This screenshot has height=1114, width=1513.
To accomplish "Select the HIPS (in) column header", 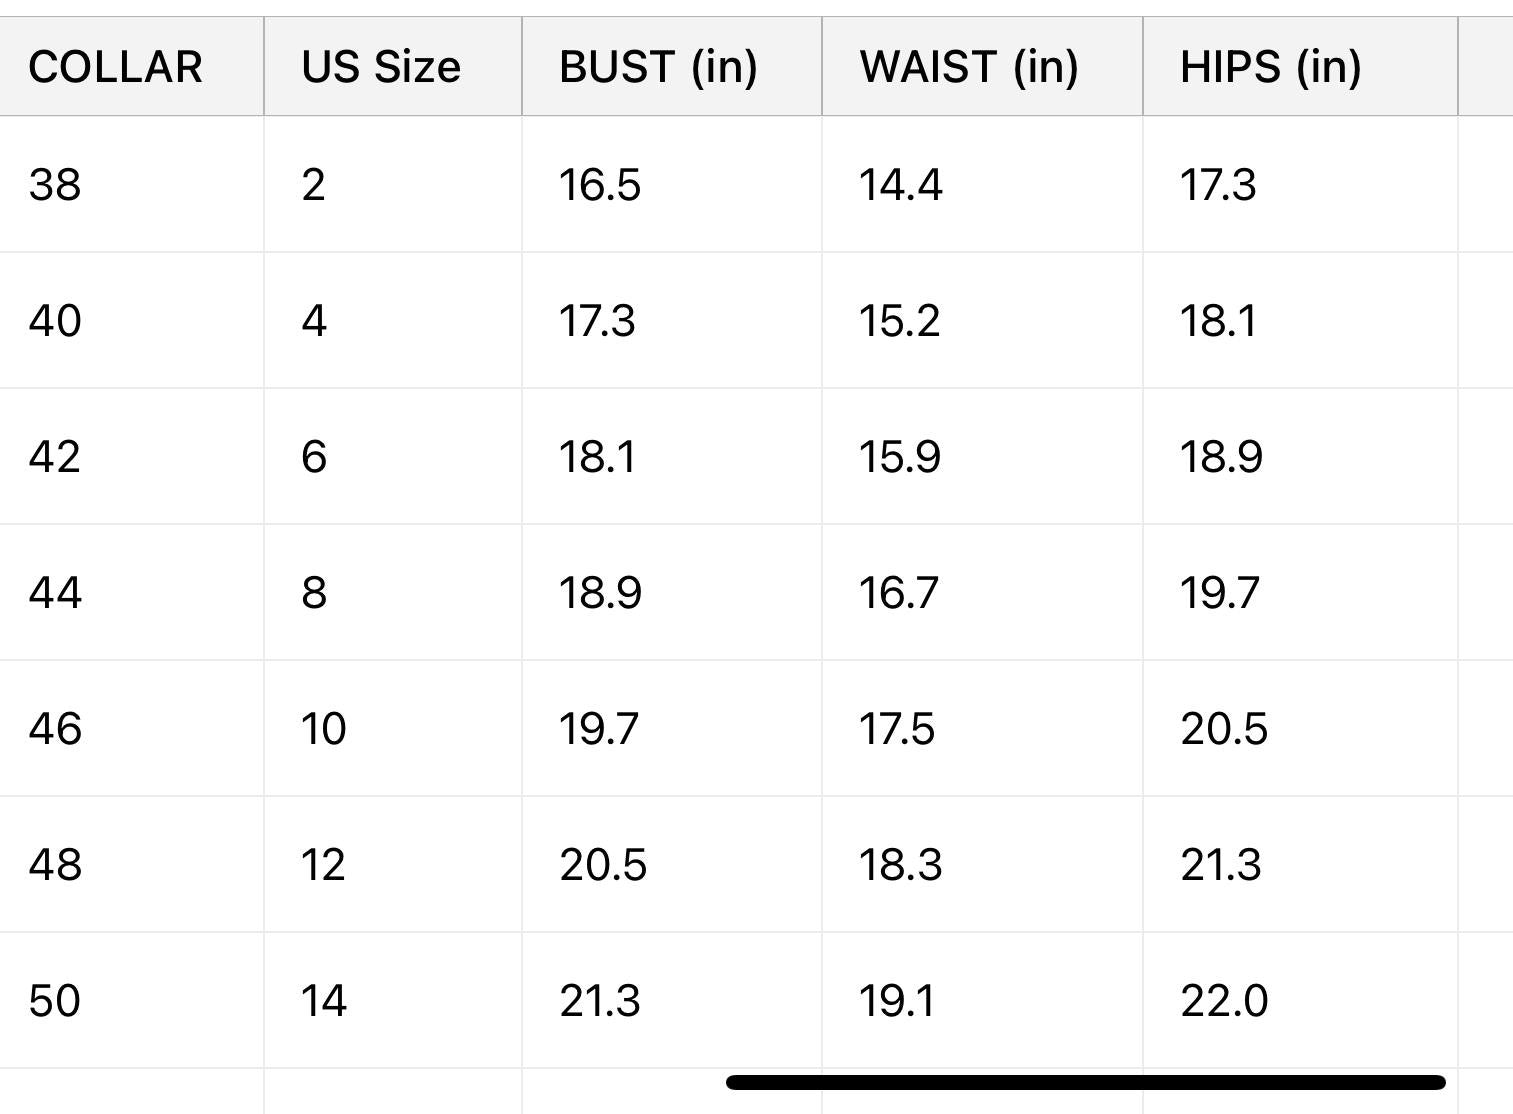I will click(1270, 67).
